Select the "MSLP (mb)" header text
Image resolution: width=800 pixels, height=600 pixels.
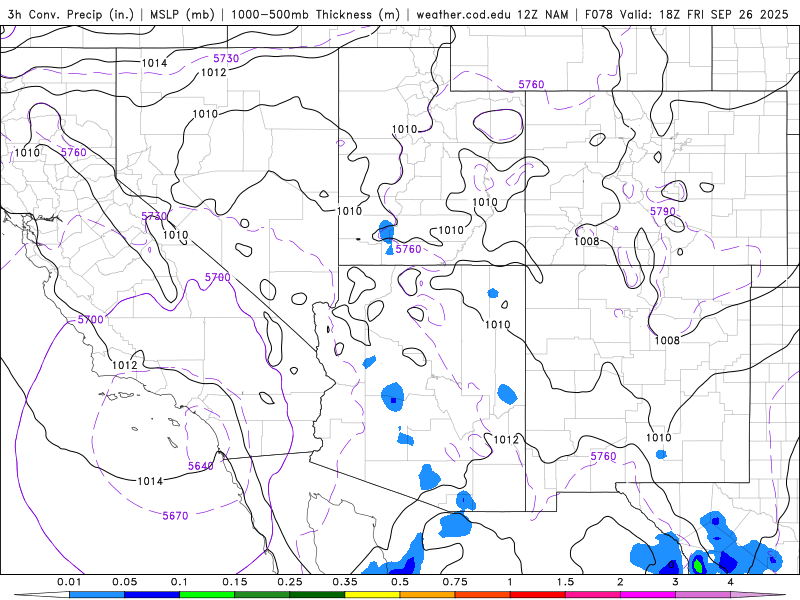coord(182,14)
